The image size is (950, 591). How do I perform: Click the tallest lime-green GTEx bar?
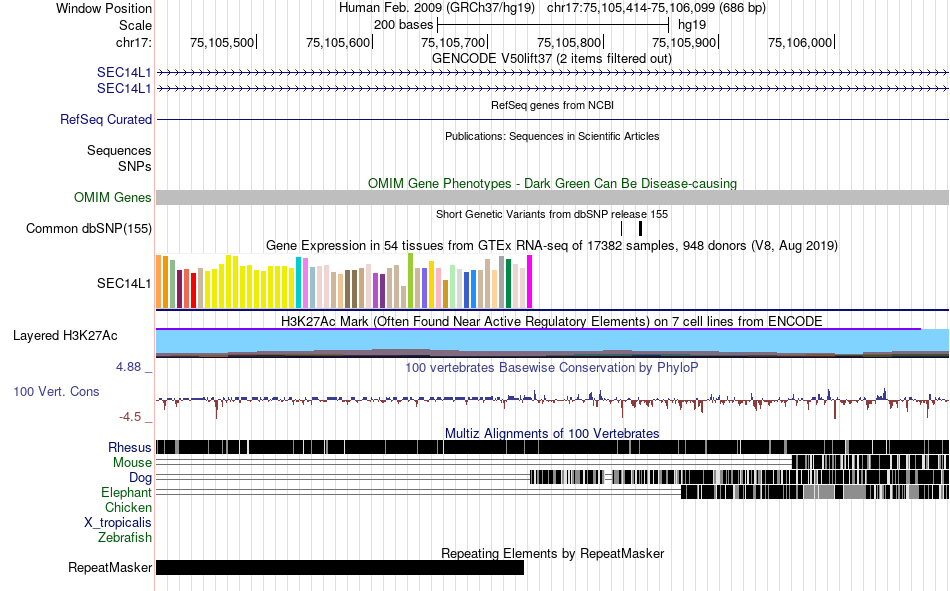point(411,281)
